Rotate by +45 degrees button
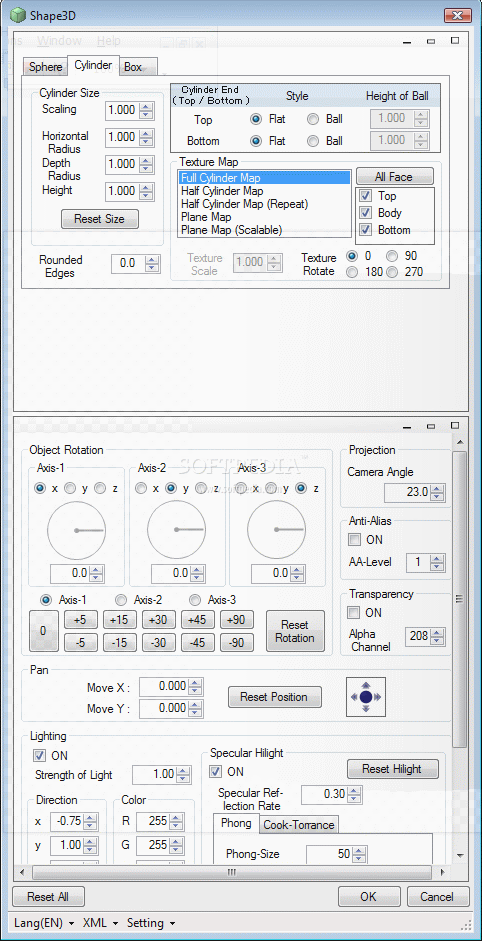The height and width of the screenshot is (941, 482). 197,619
